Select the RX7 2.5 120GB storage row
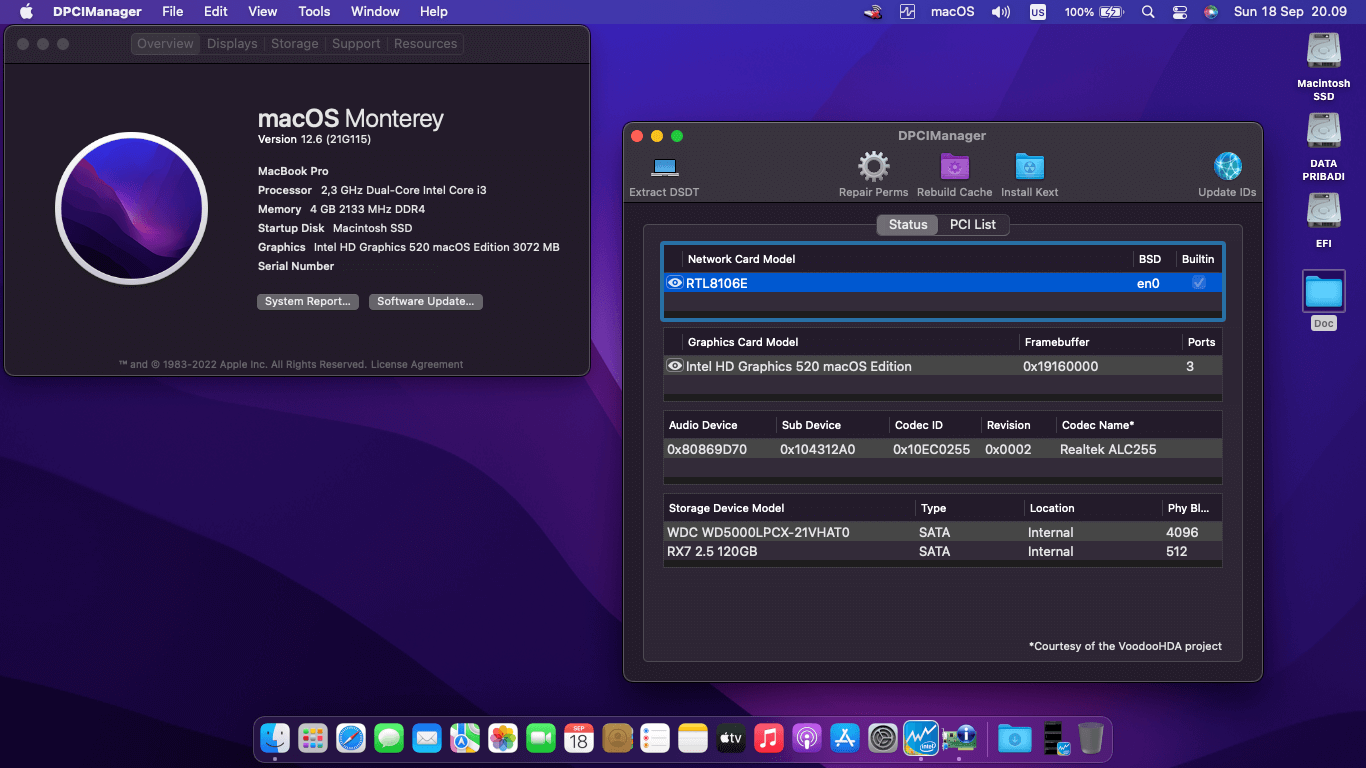 943,551
